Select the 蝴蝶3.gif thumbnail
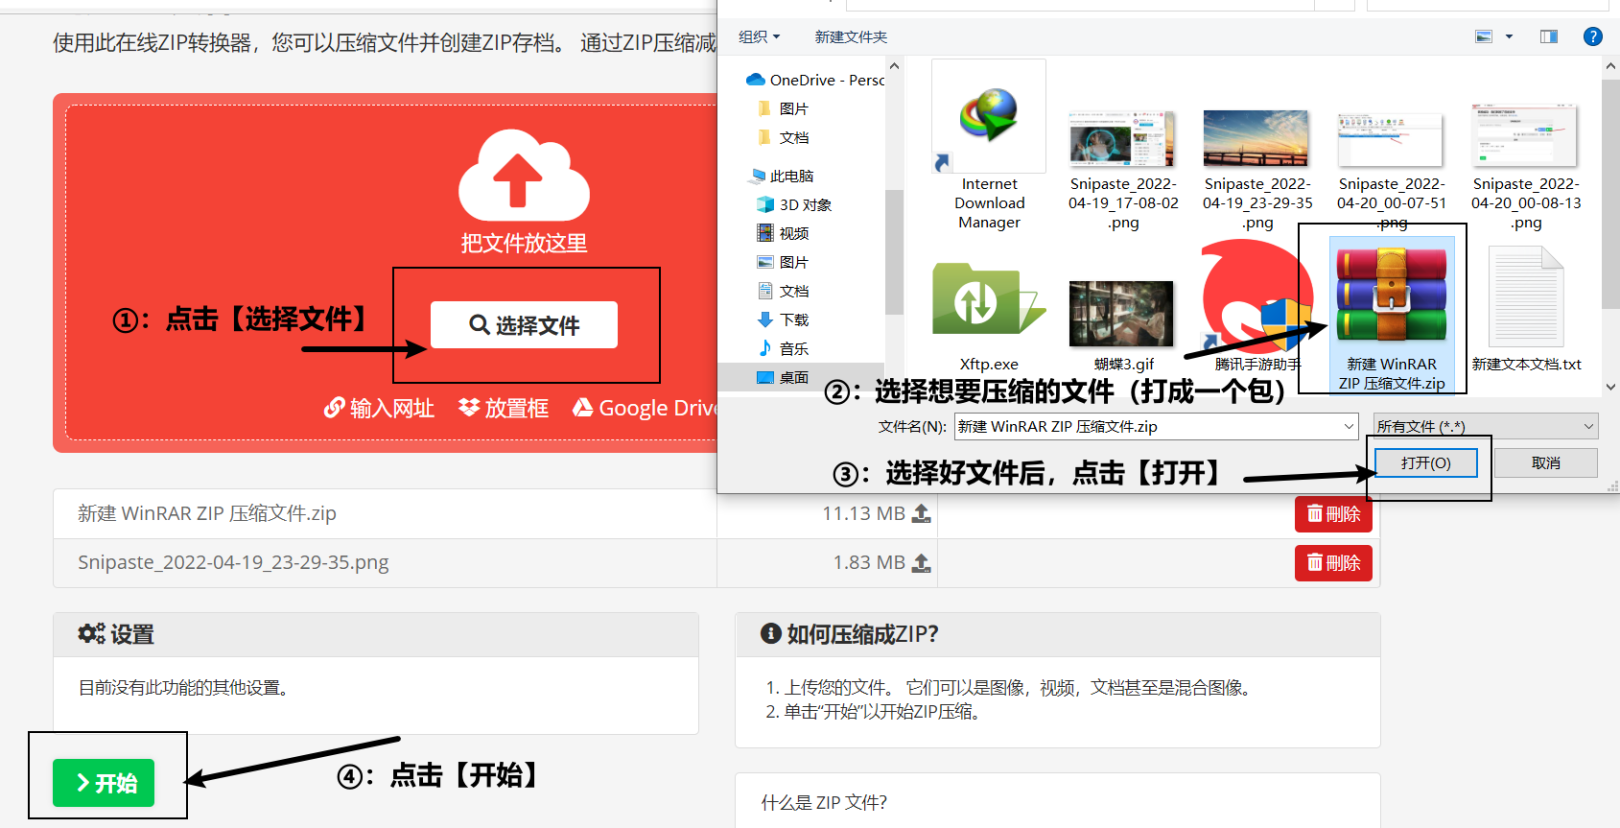 click(1121, 313)
